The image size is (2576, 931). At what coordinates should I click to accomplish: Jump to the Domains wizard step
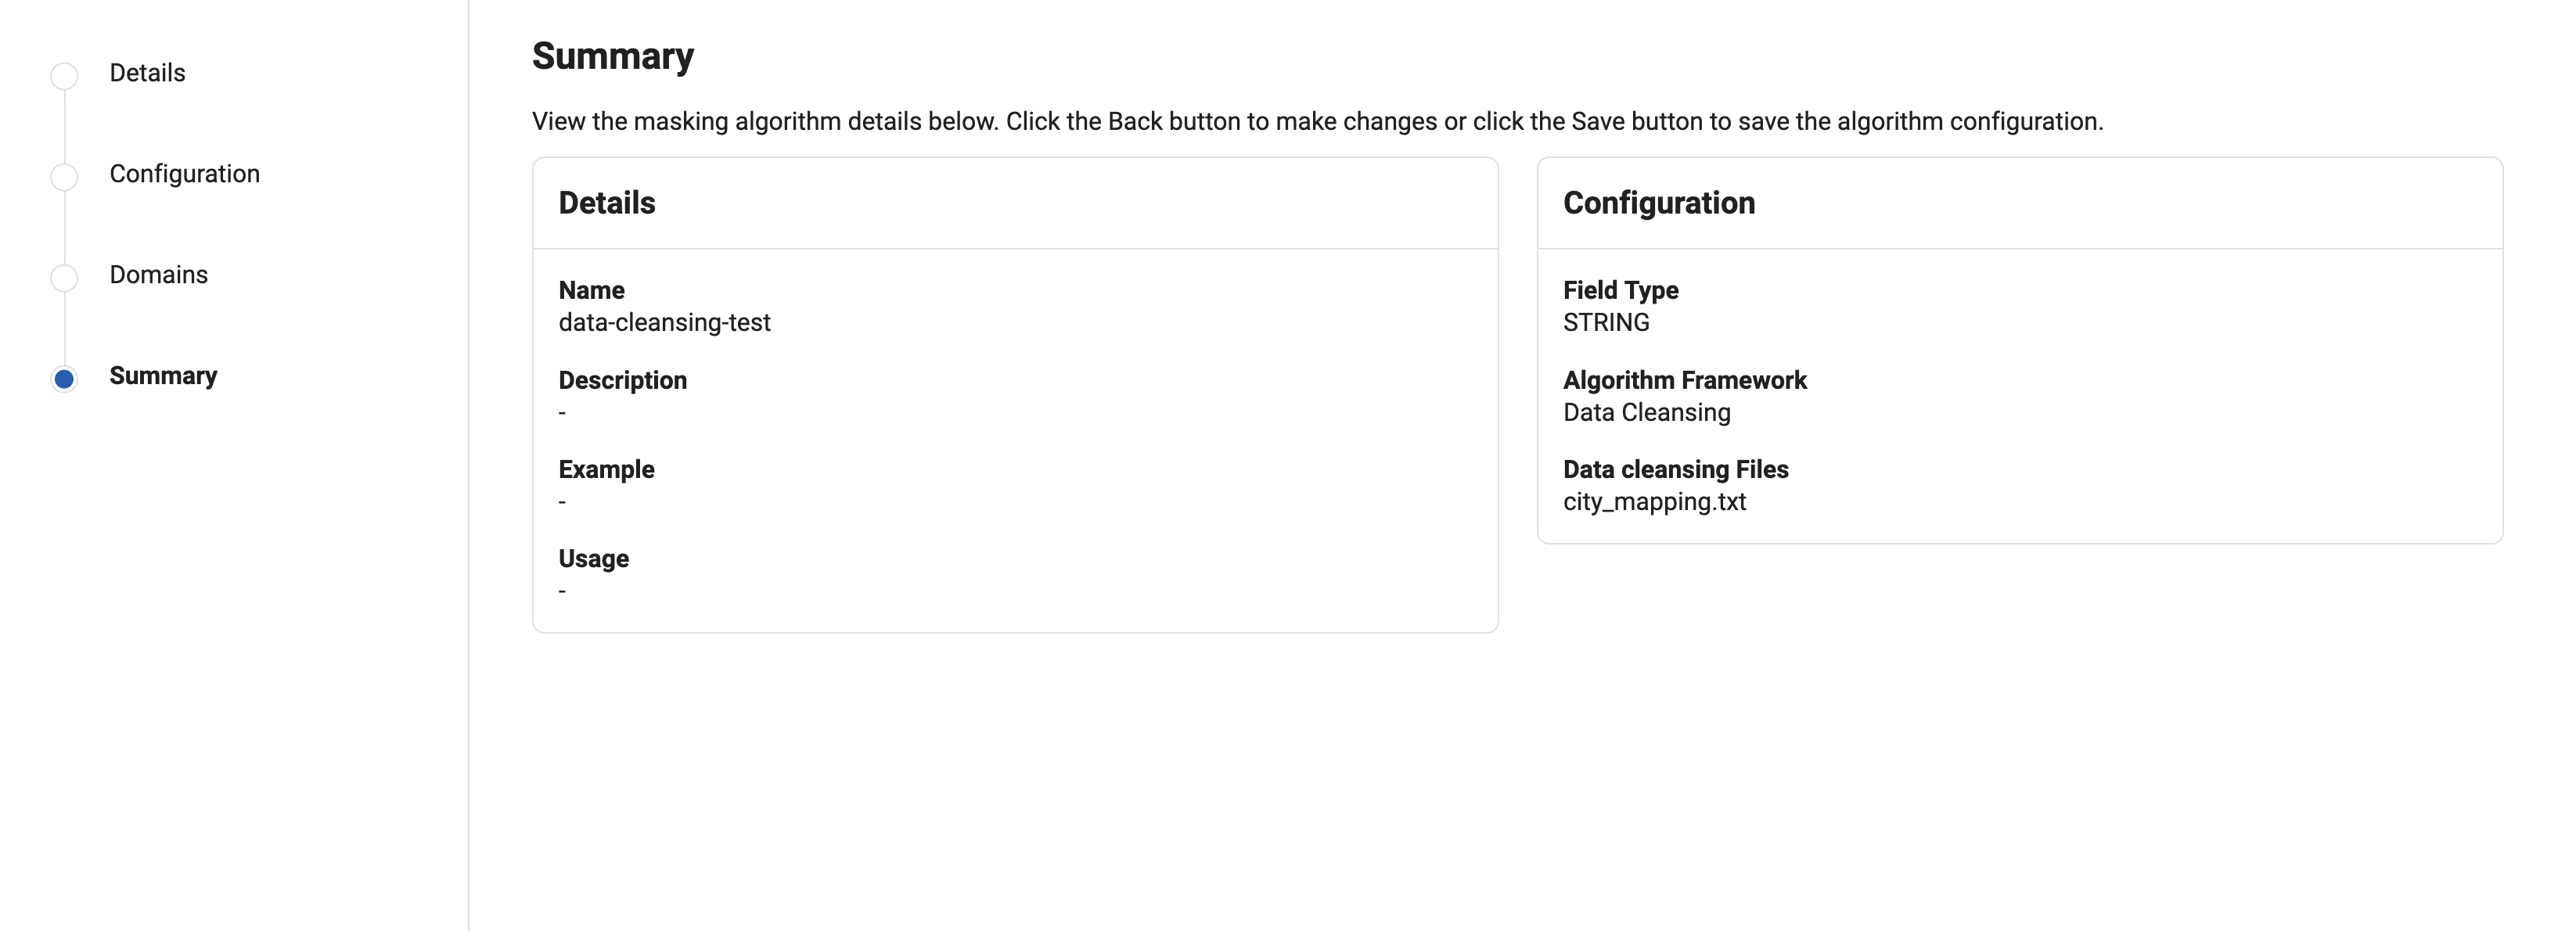click(158, 275)
